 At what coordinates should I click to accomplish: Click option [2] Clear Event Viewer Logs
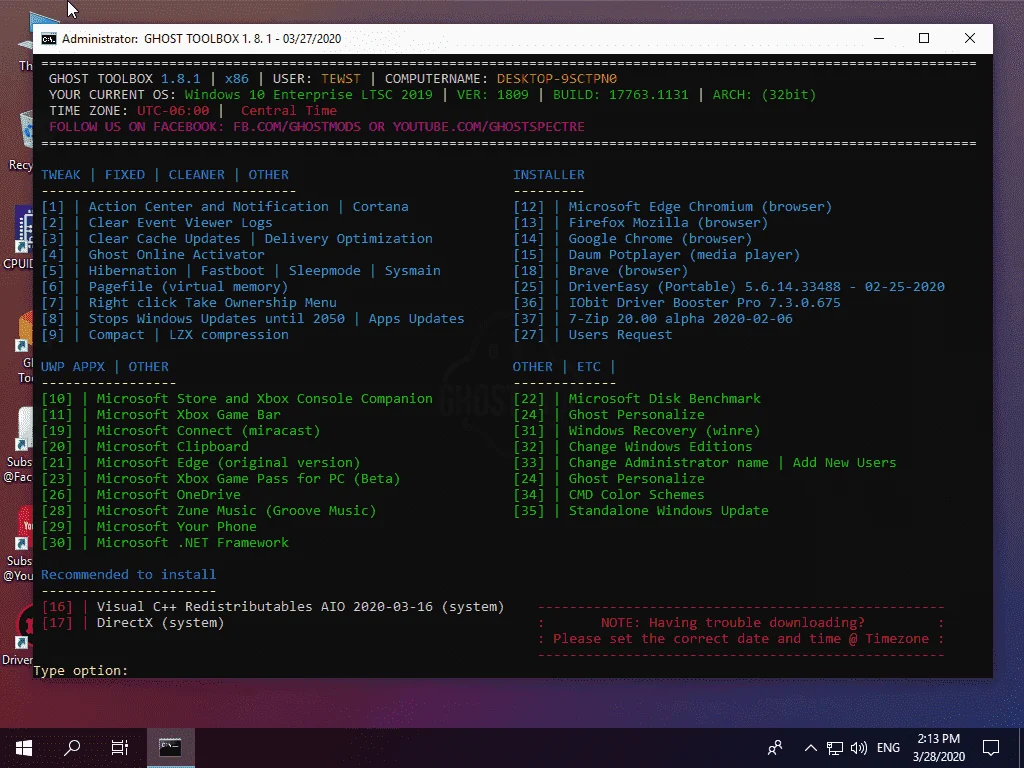157,223
